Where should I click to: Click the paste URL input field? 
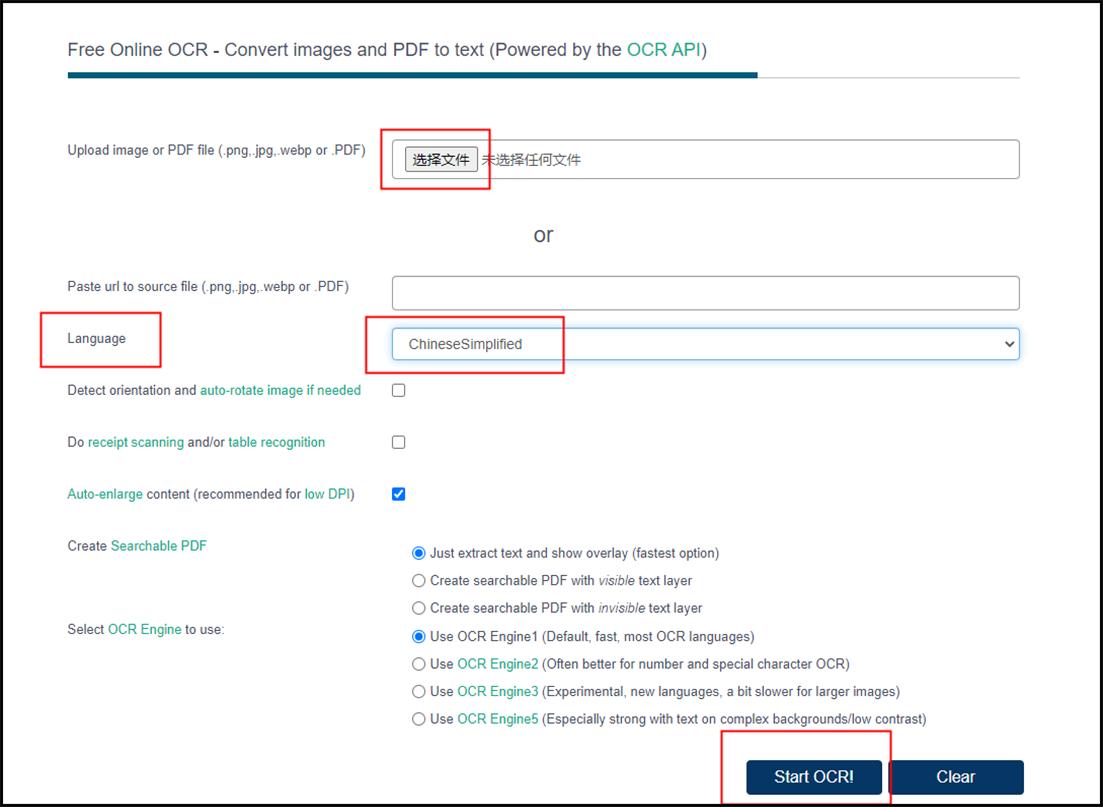(705, 293)
